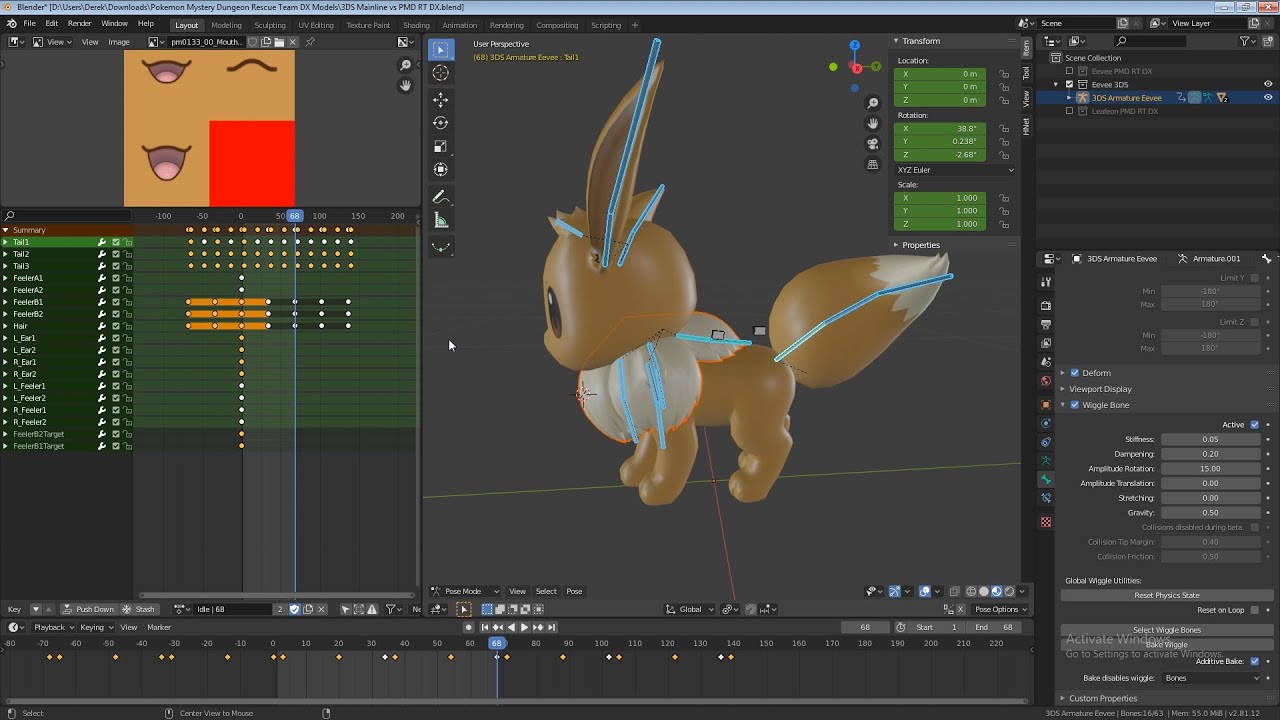Adjust the Amplitude Rotation slider field
The width and height of the screenshot is (1280, 720).
[x=1210, y=468]
